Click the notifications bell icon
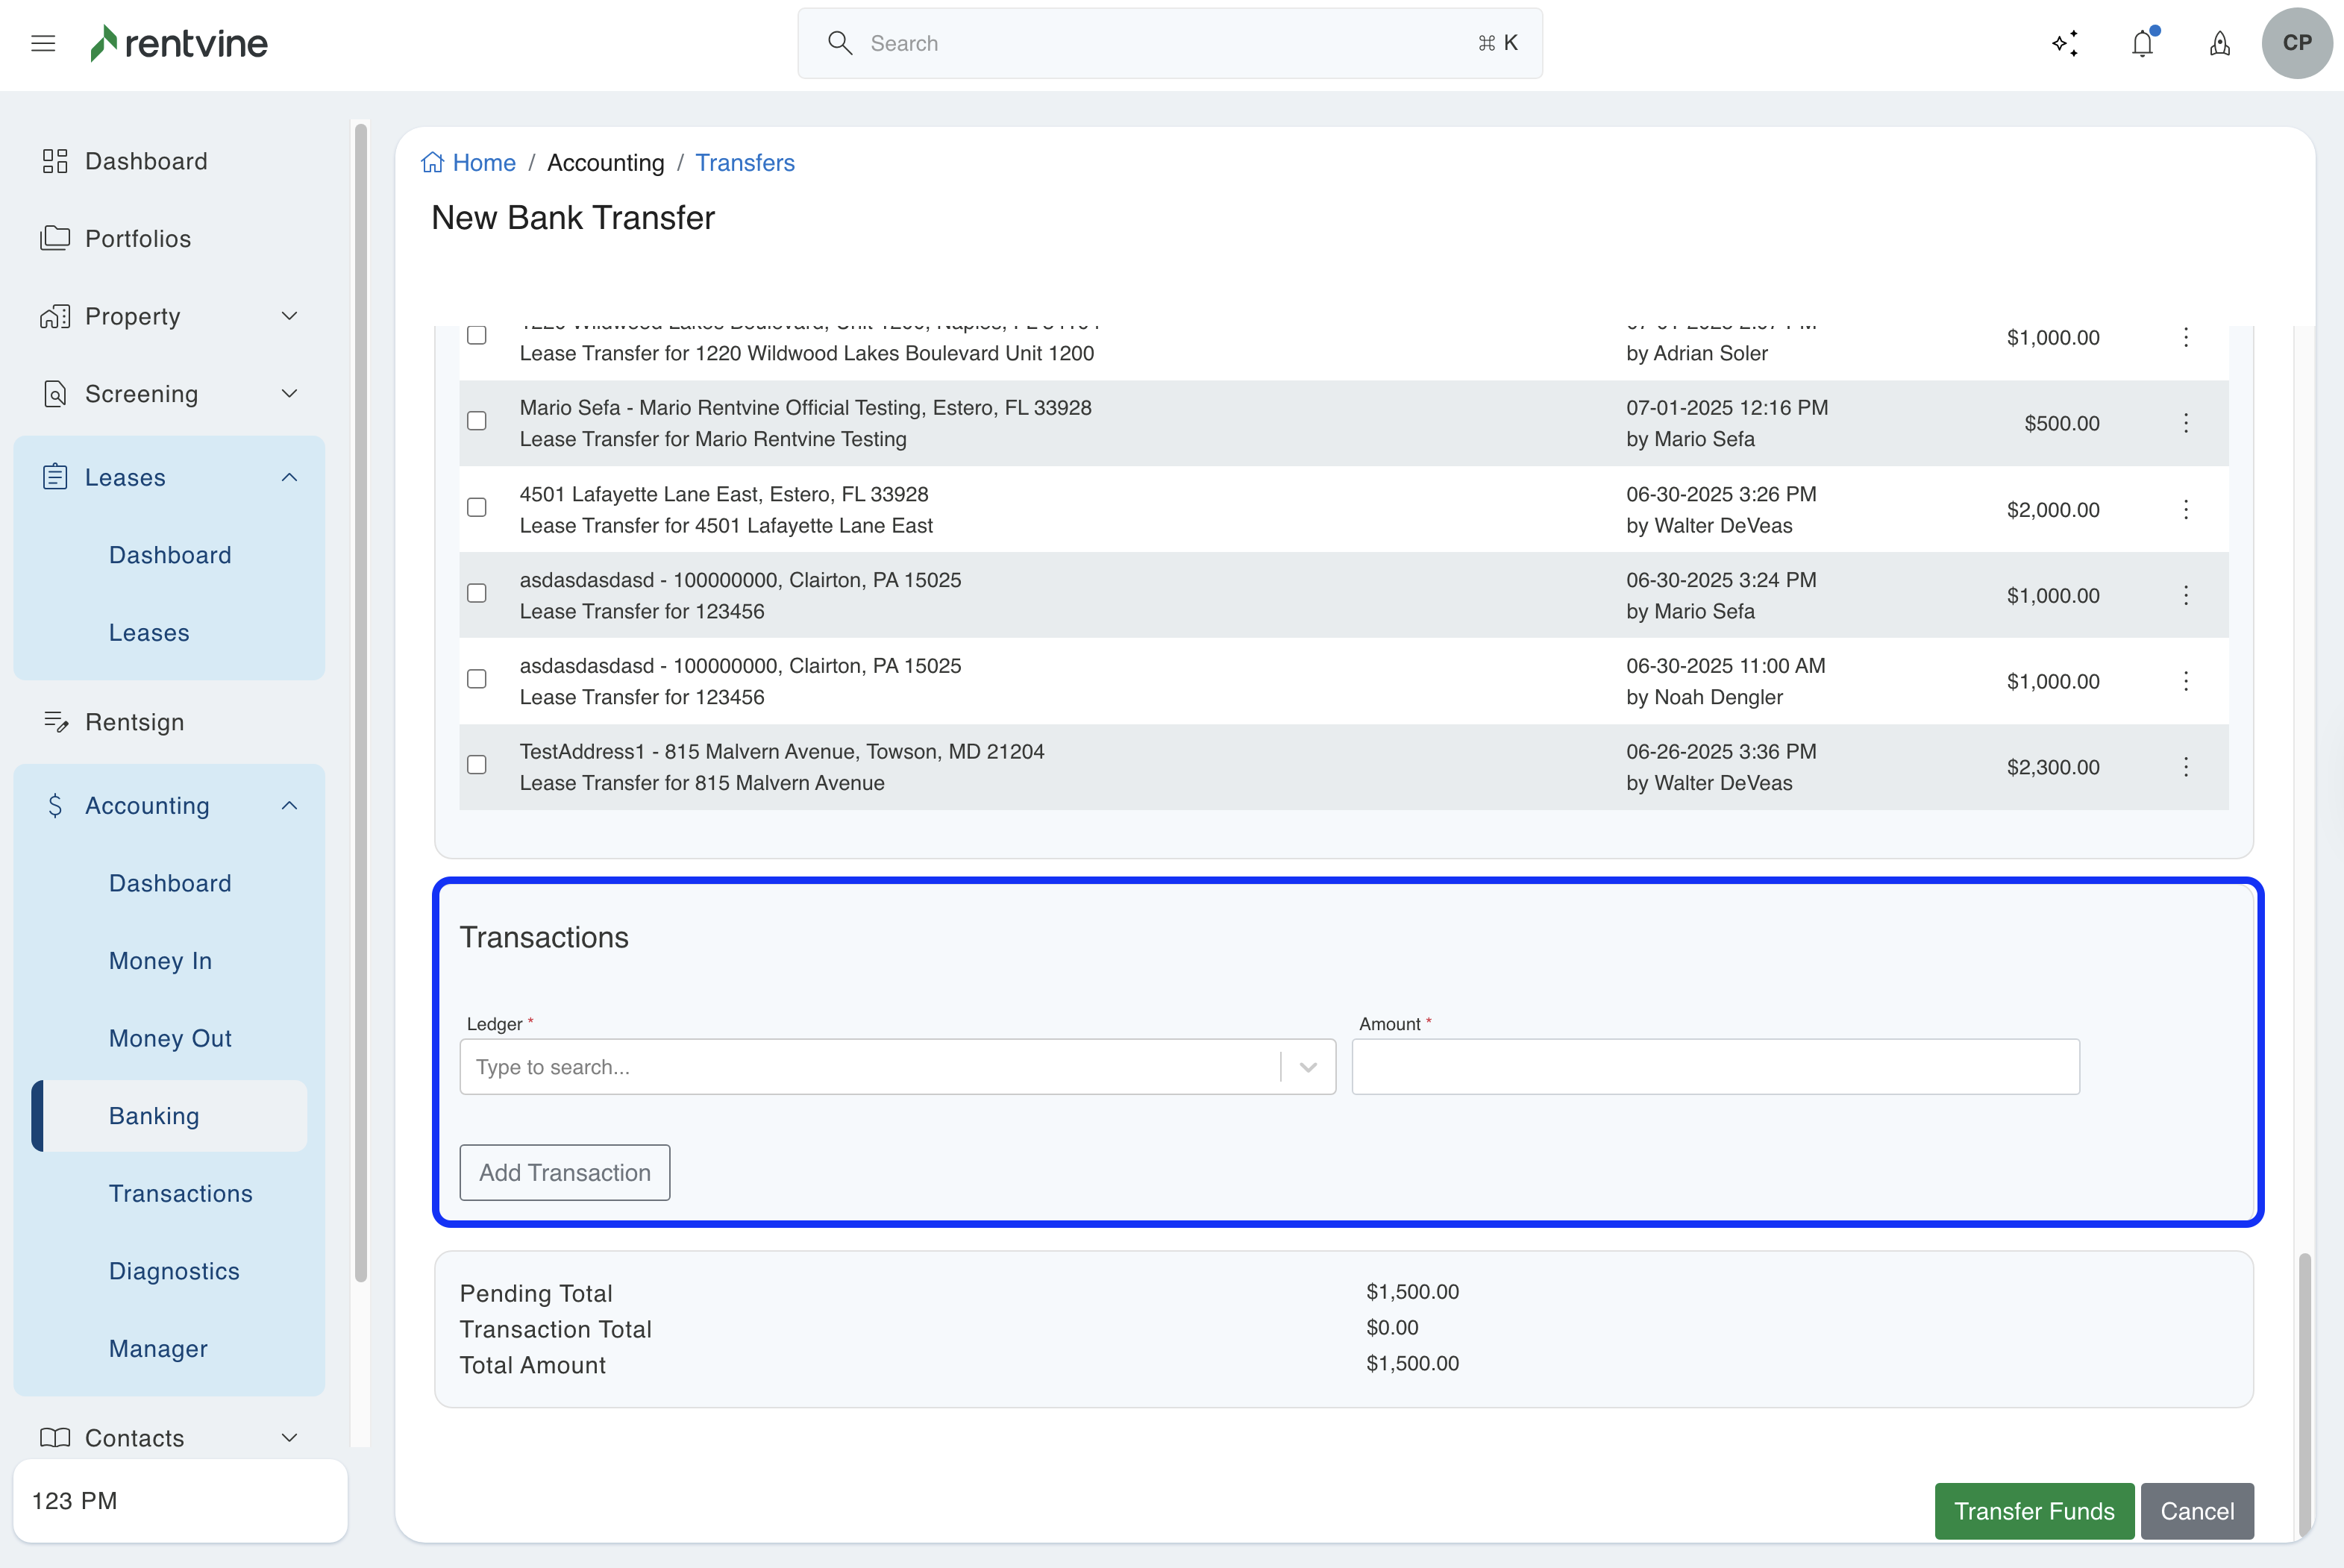 [x=2142, y=43]
